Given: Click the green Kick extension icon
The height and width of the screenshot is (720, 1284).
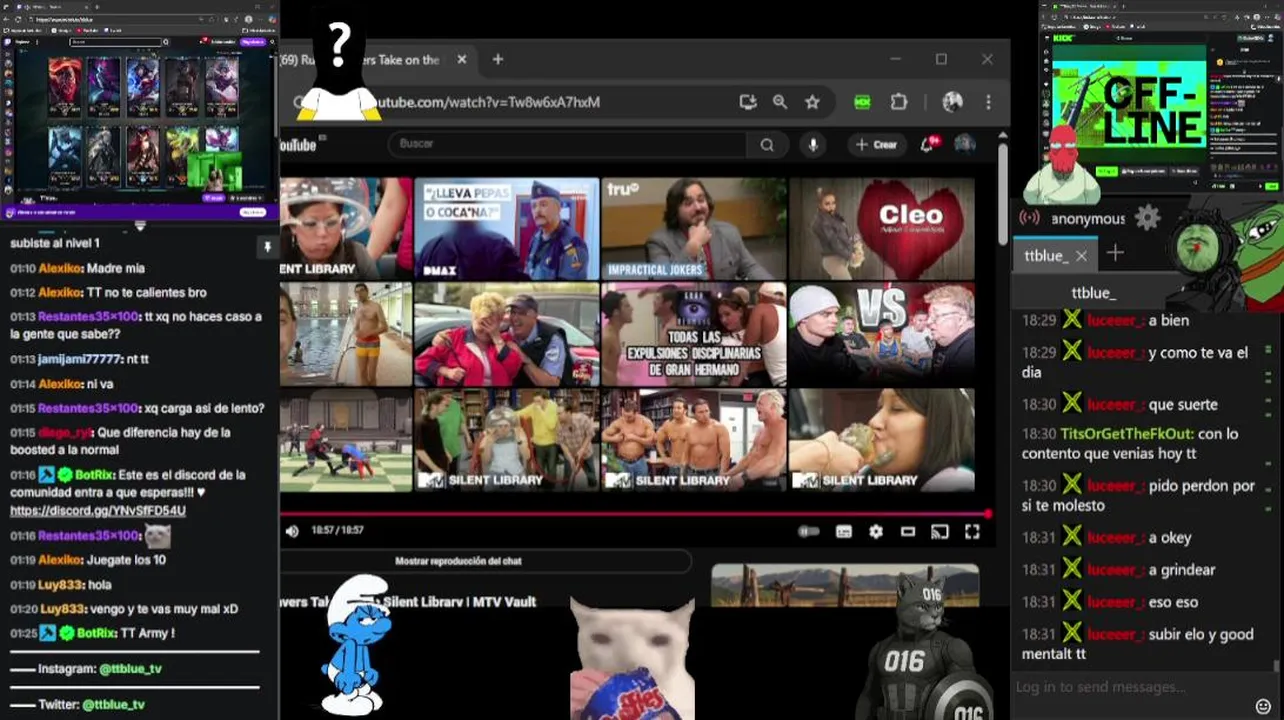Looking at the screenshot, I should [x=862, y=102].
